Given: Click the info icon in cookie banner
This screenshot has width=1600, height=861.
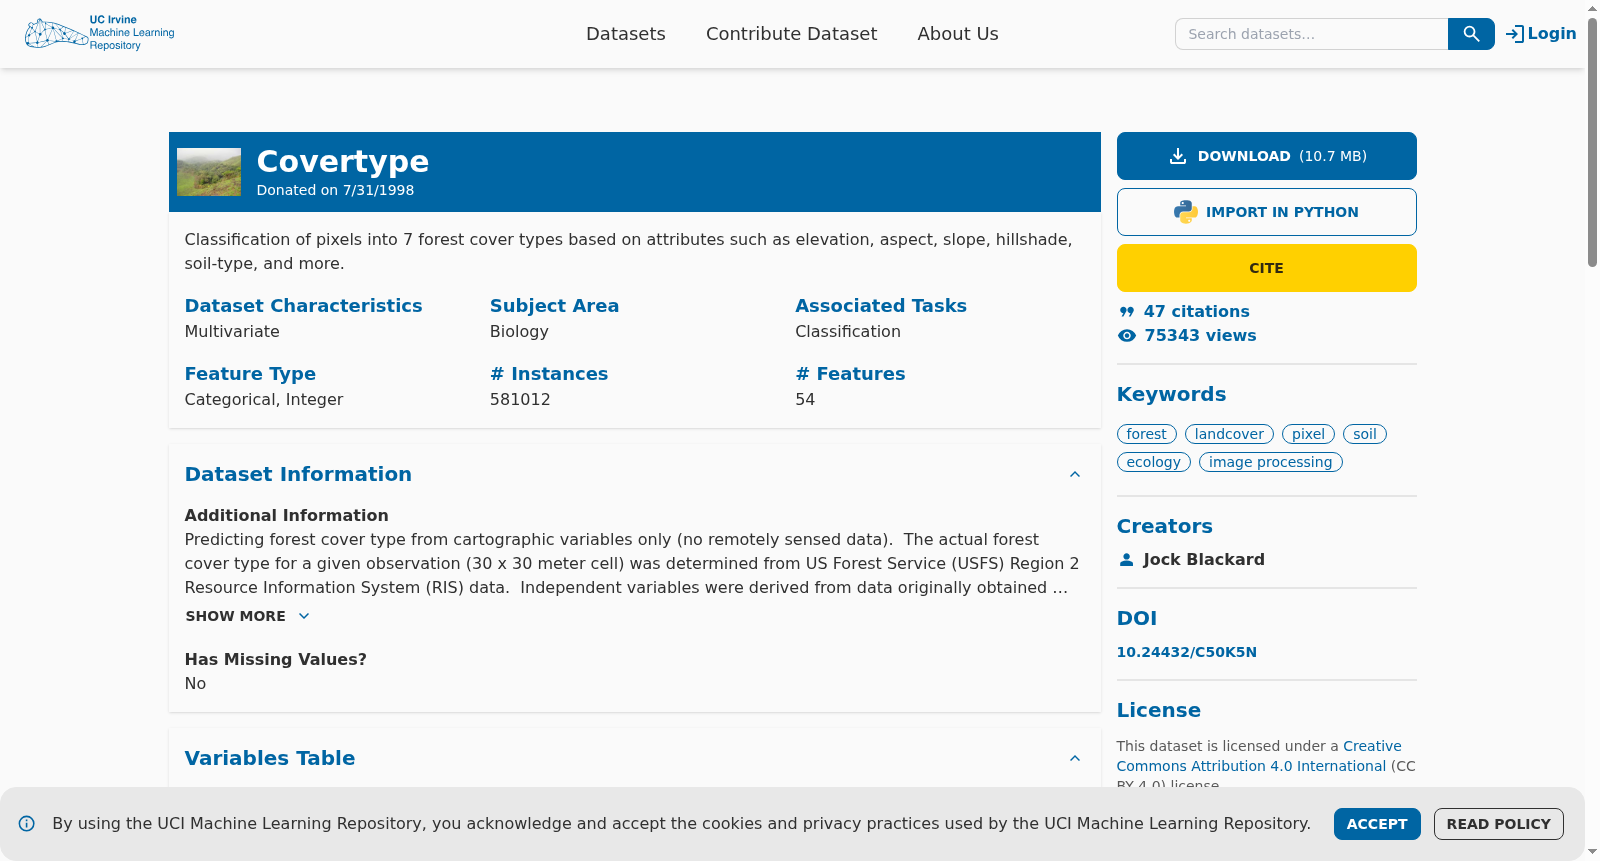Looking at the screenshot, I should [x=27, y=824].
